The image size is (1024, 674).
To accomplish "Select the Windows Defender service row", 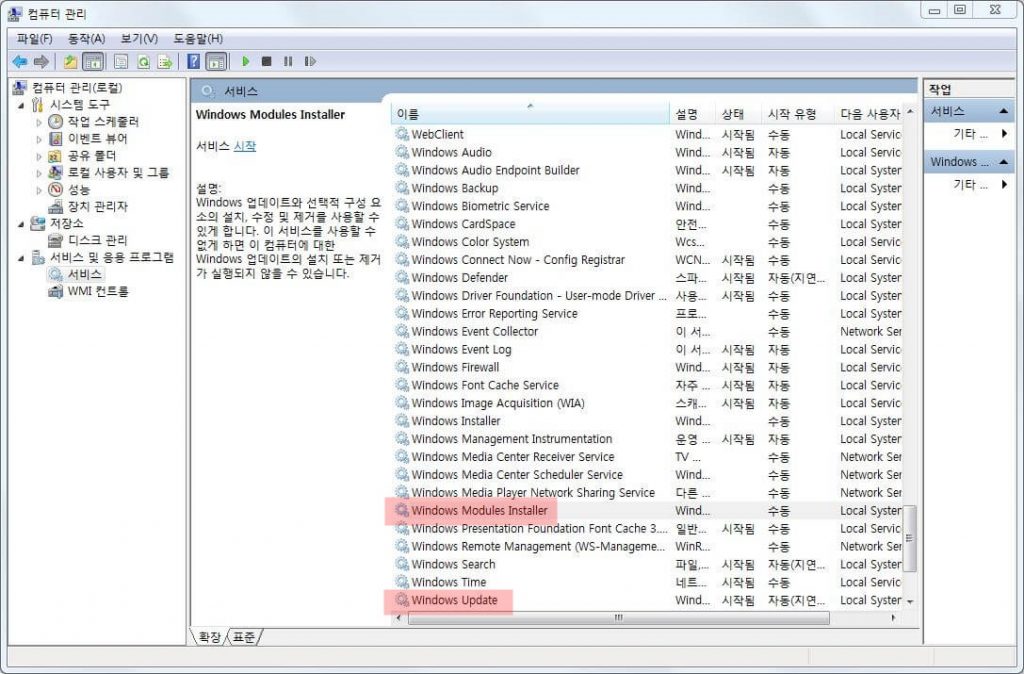I will [648, 278].
